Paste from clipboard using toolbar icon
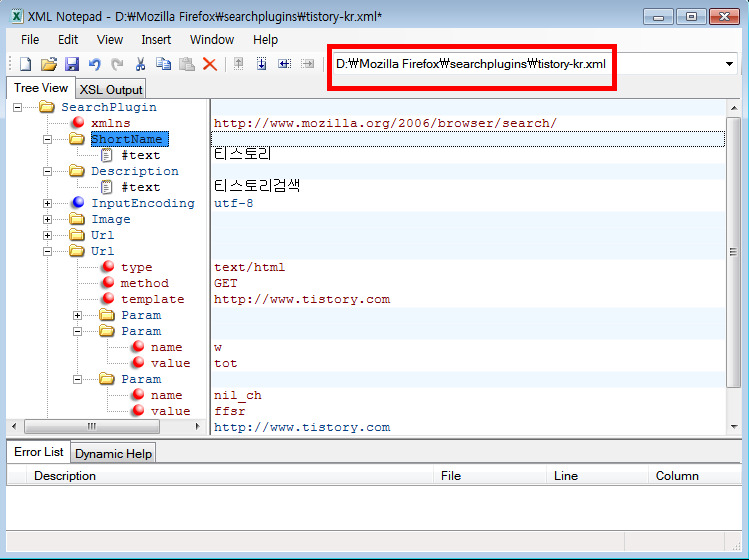 point(187,64)
